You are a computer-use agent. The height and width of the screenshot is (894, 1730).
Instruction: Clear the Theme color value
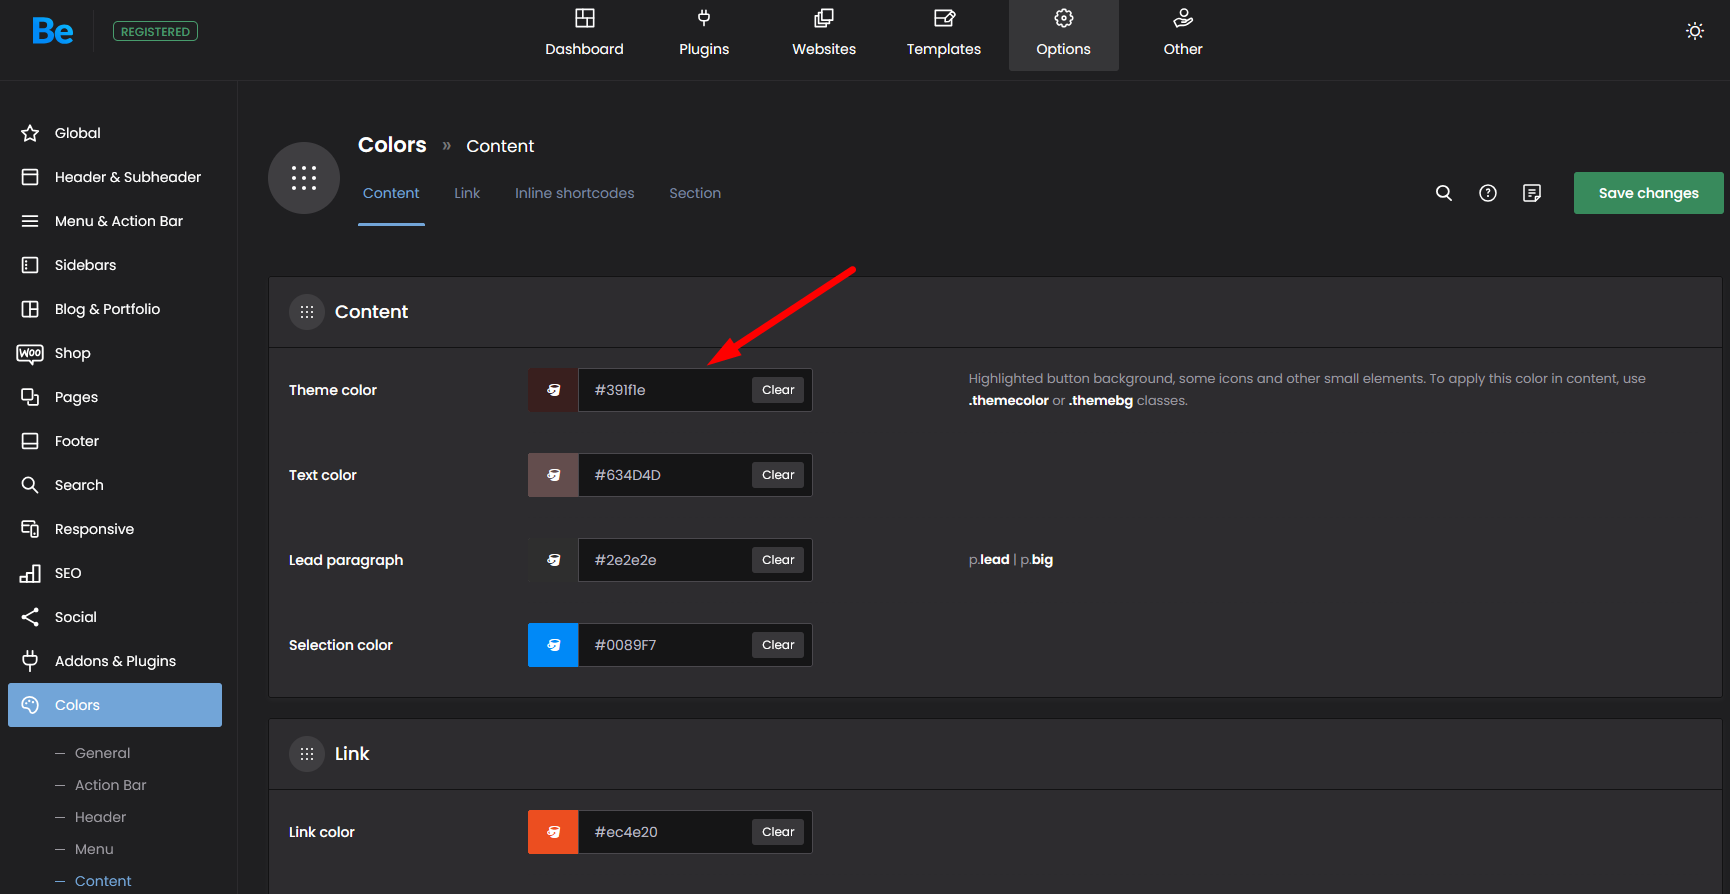click(x=778, y=390)
